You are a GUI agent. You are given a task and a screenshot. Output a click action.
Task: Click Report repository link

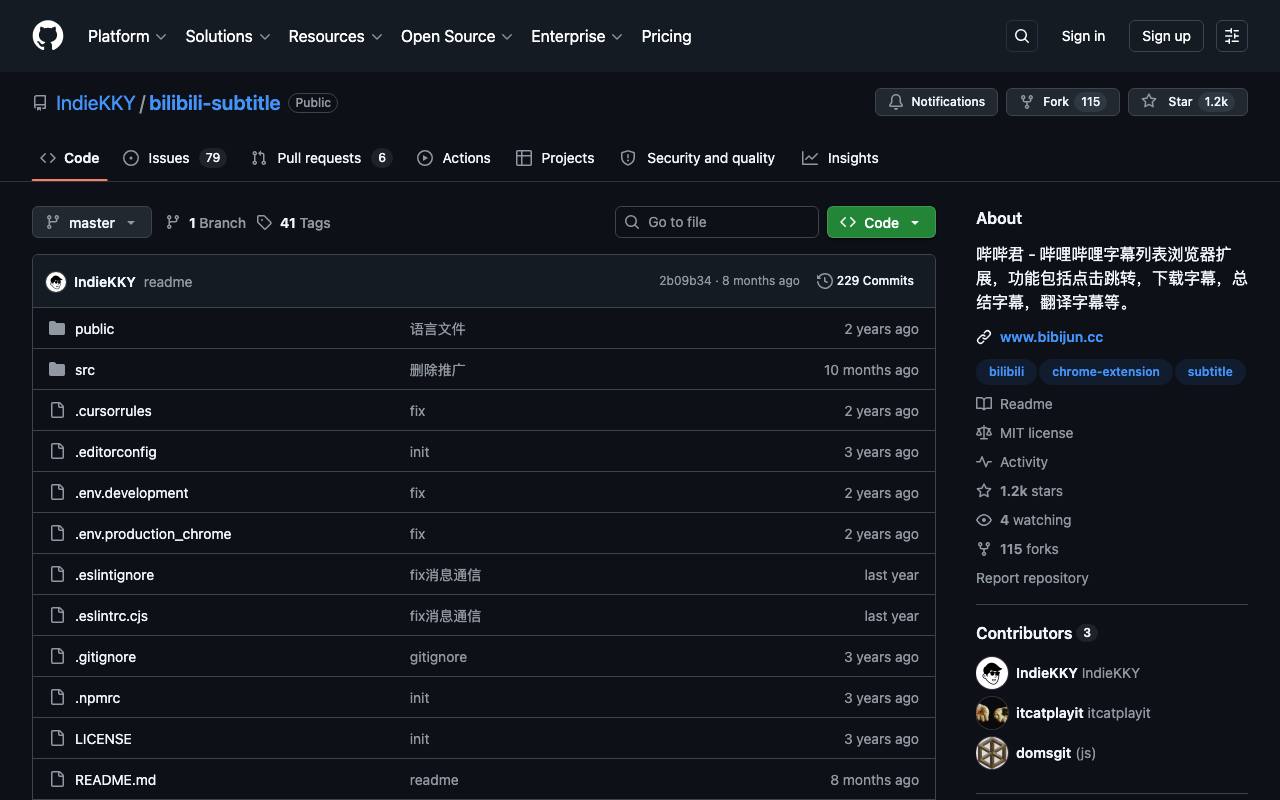(1032, 578)
